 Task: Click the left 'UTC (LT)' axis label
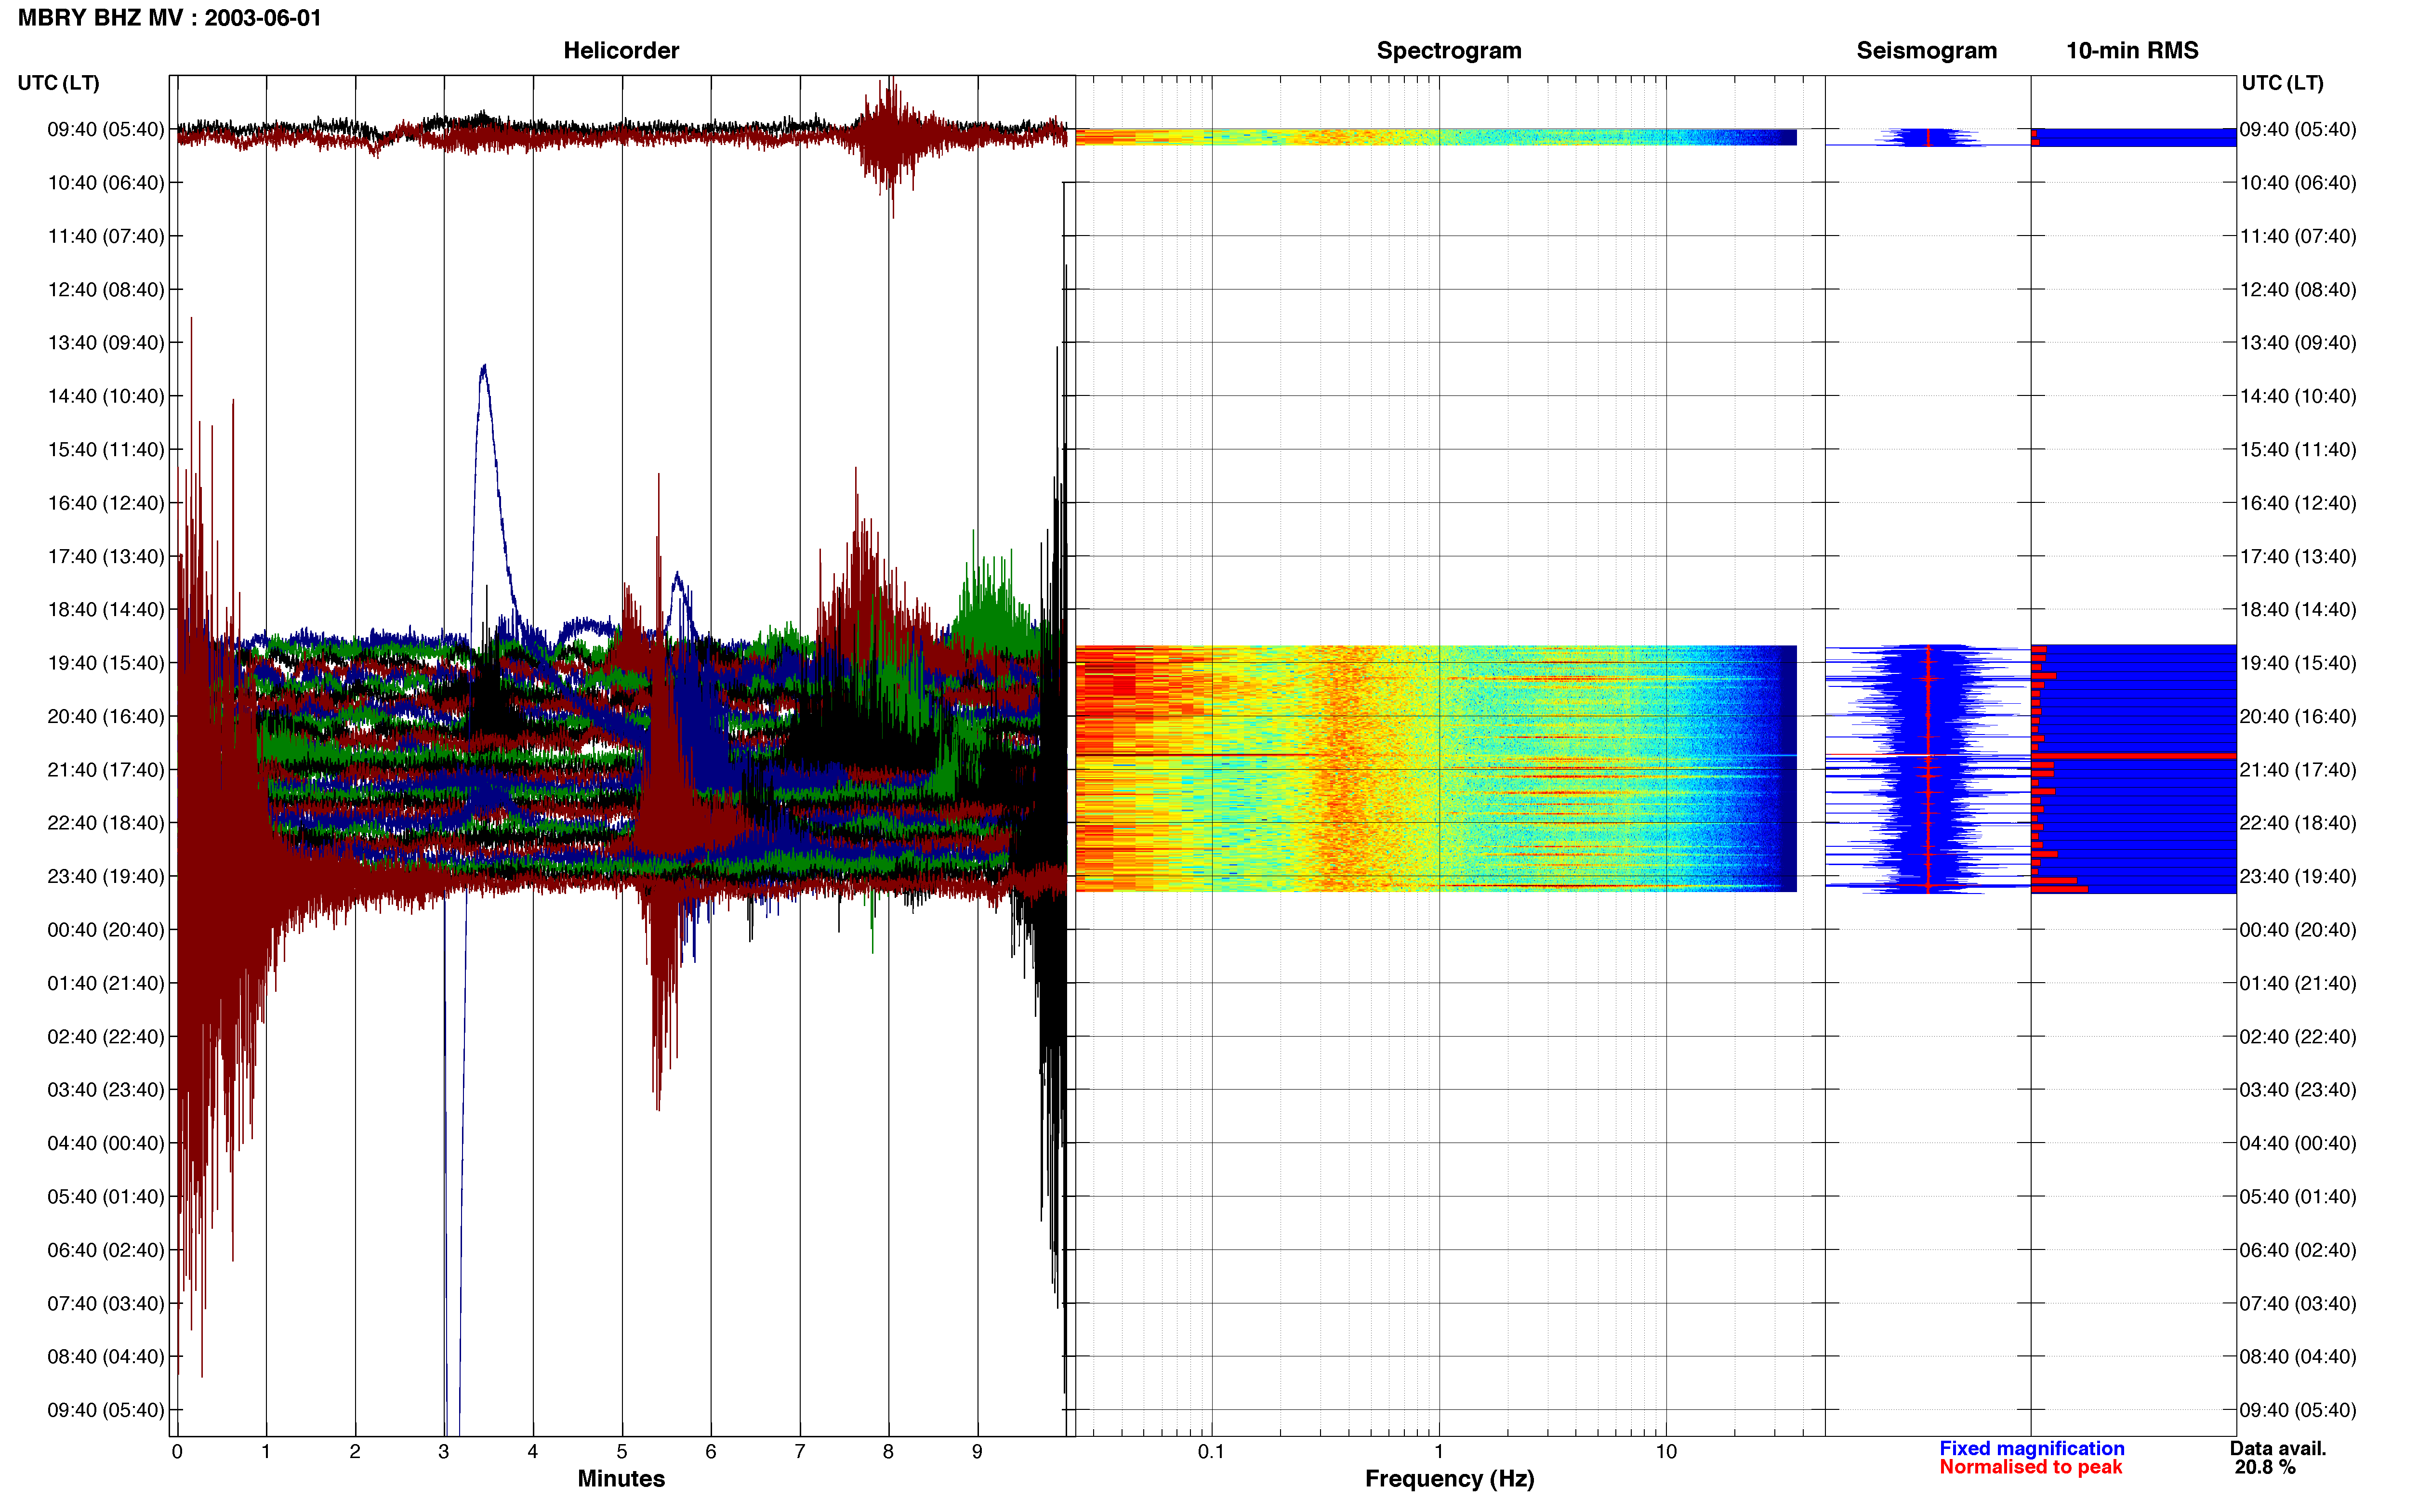pos(58,83)
